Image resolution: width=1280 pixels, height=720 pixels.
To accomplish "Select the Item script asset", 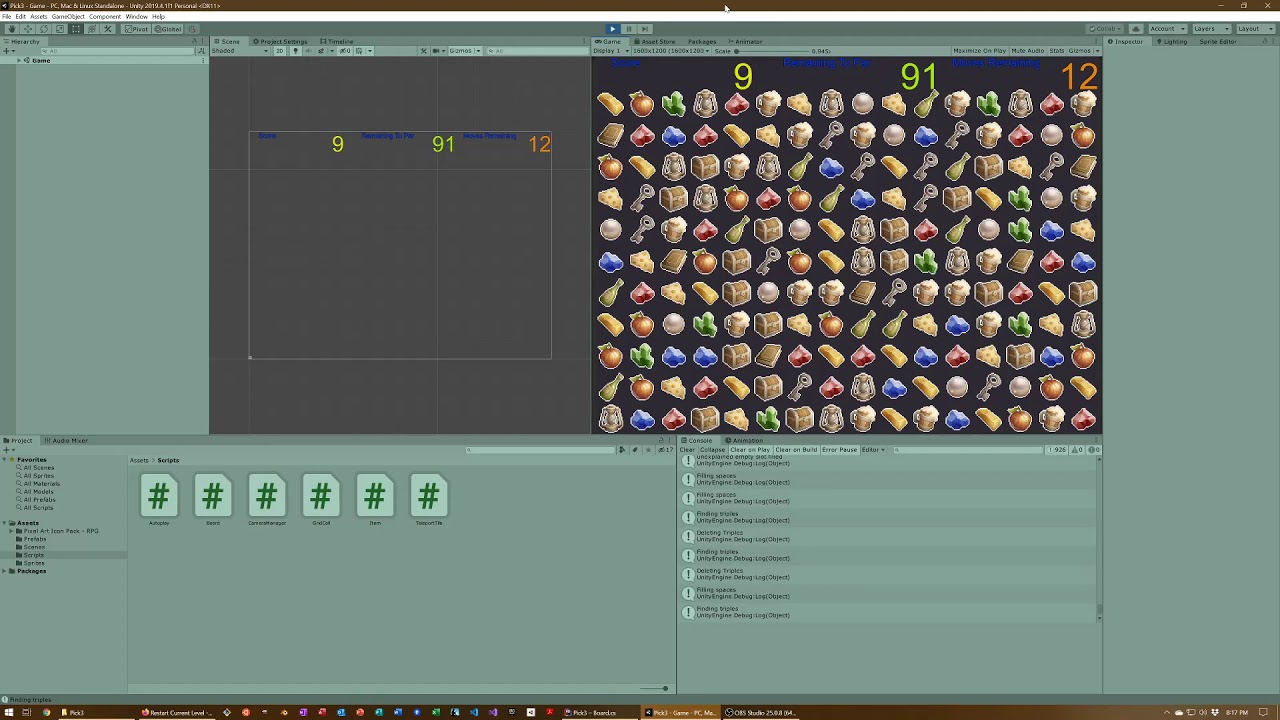I will coord(375,501).
